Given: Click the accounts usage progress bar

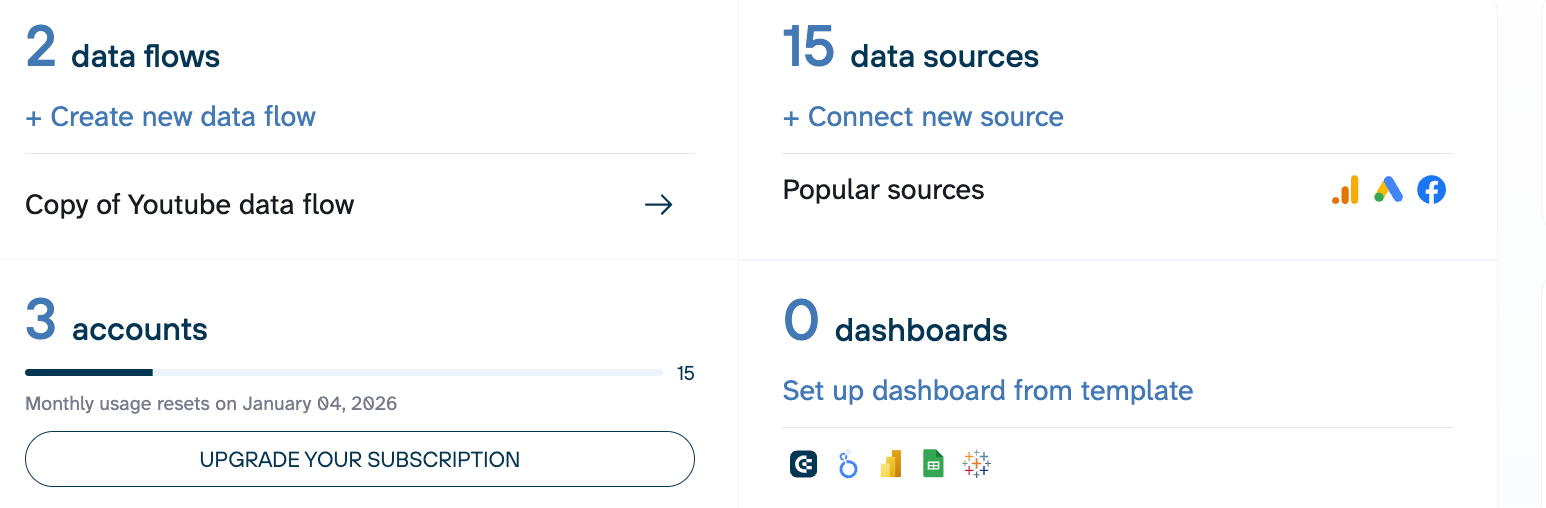Looking at the screenshot, I should [343, 373].
